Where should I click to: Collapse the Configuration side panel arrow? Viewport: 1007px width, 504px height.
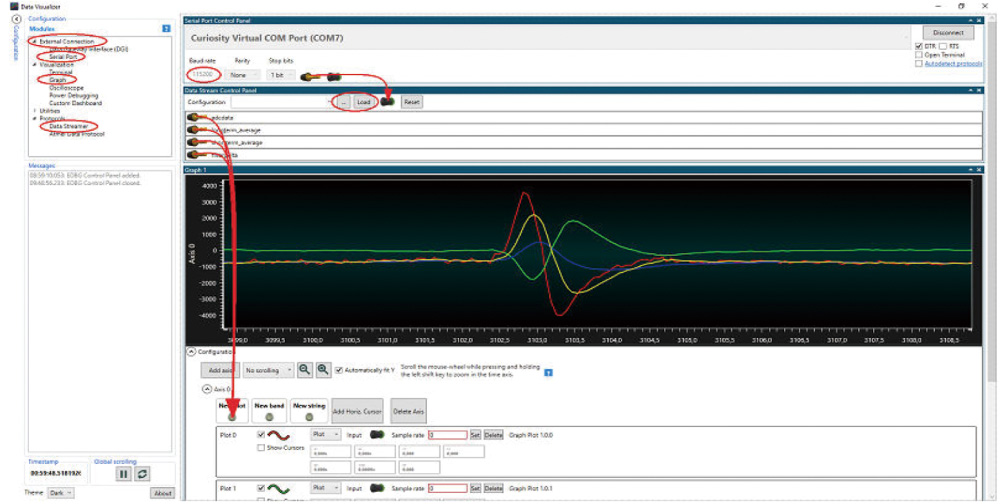coord(17,19)
